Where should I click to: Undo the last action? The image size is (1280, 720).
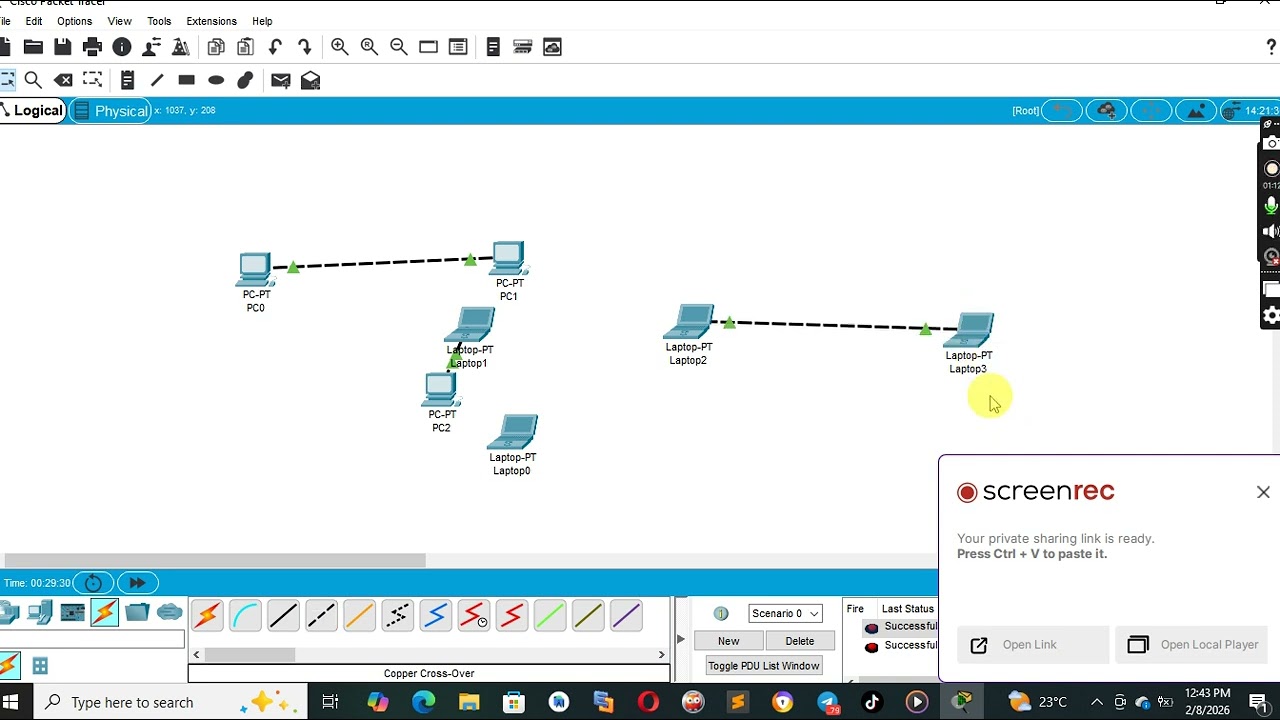coord(275,47)
